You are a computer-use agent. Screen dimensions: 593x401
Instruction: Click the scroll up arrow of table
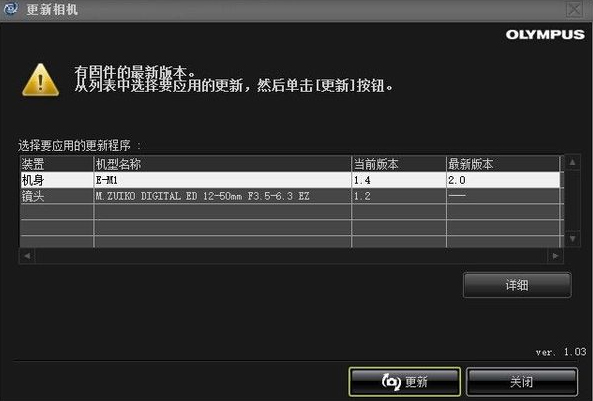pyautogui.click(x=573, y=163)
